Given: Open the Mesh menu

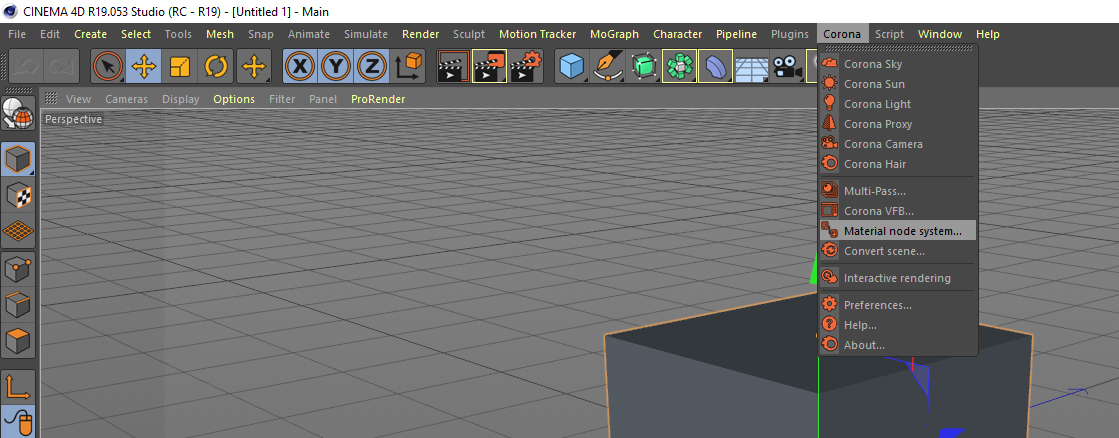Looking at the screenshot, I should [x=220, y=34].
